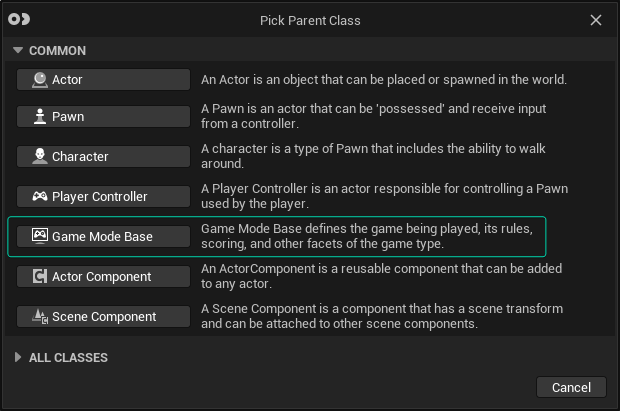Click the Actor Component icon
This screenshot has height=411, width=620.
(40, 276)
